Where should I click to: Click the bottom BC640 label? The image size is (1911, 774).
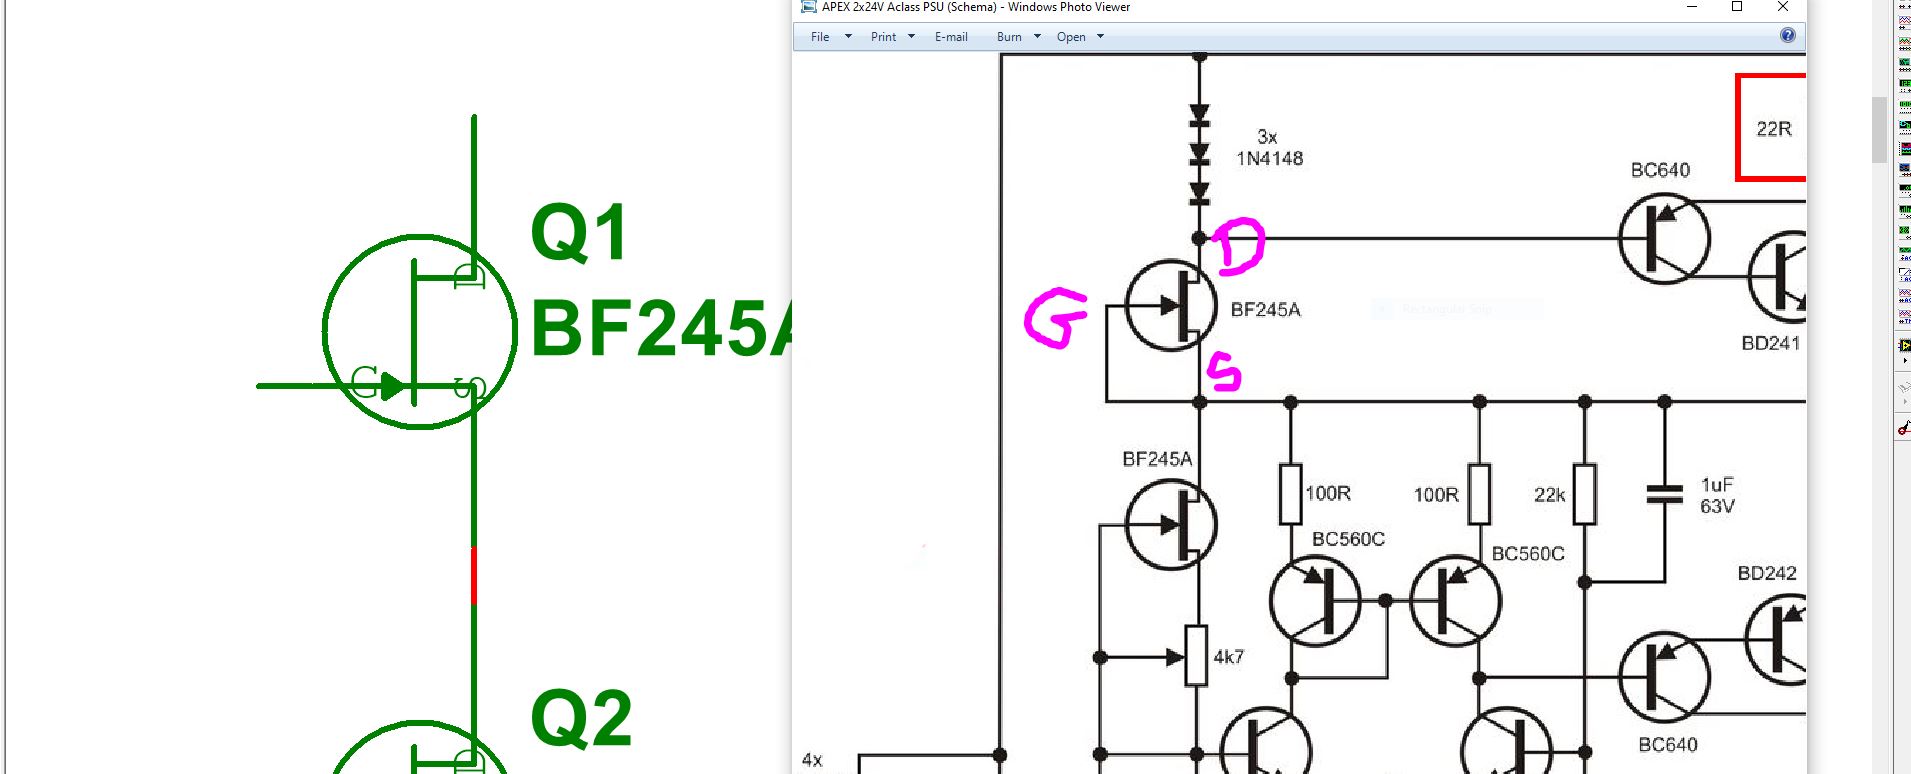click(1668, 744)
